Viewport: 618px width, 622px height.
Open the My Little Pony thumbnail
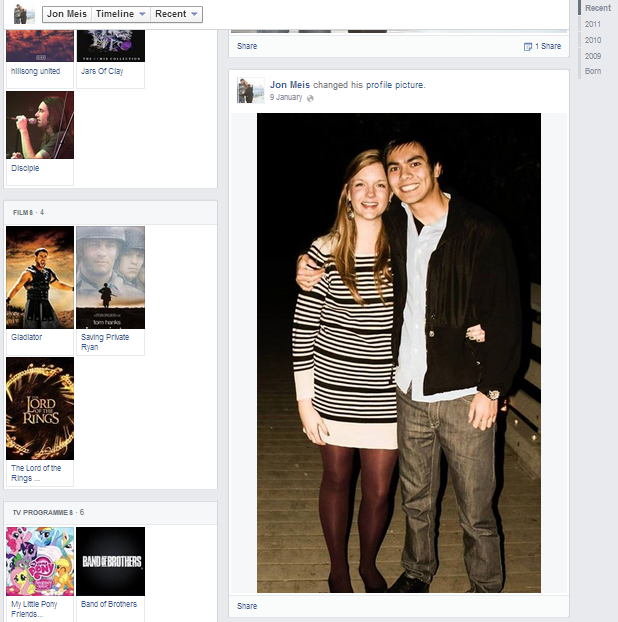pyautogui.click(x=40, y=561)
